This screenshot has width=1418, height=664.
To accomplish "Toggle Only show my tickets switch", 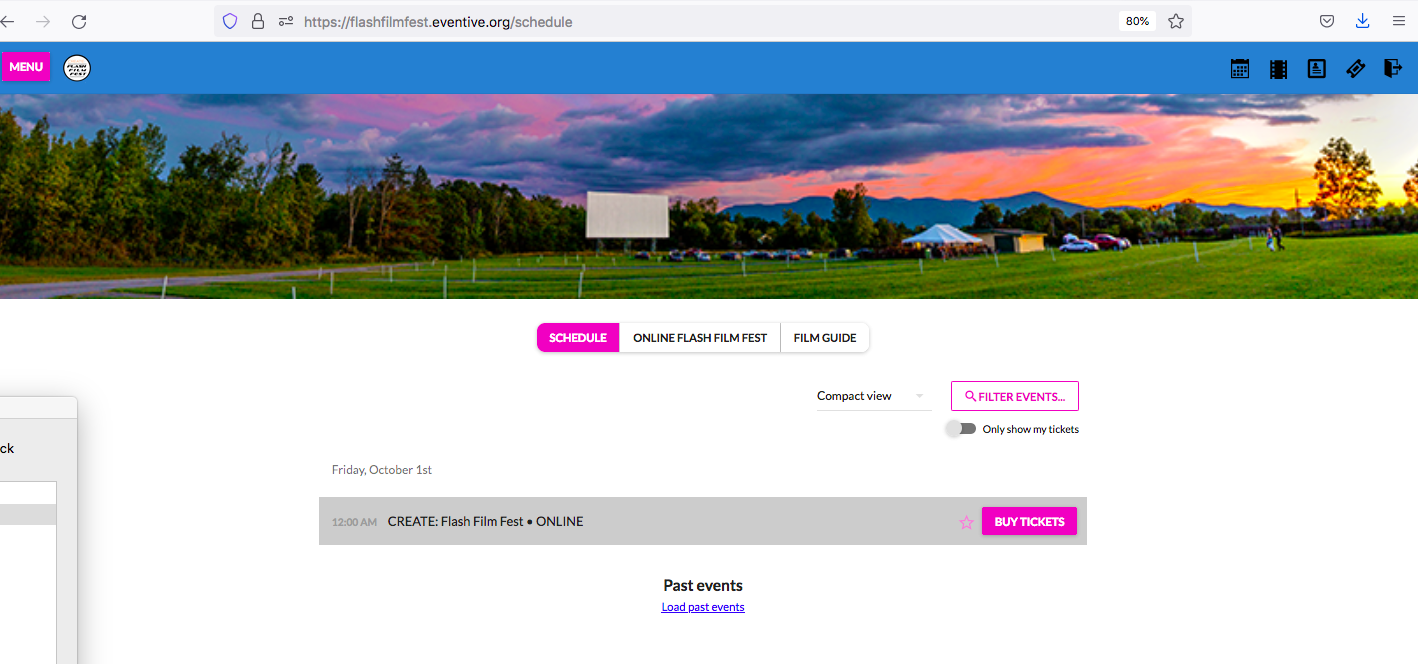I will click(961, 429).
